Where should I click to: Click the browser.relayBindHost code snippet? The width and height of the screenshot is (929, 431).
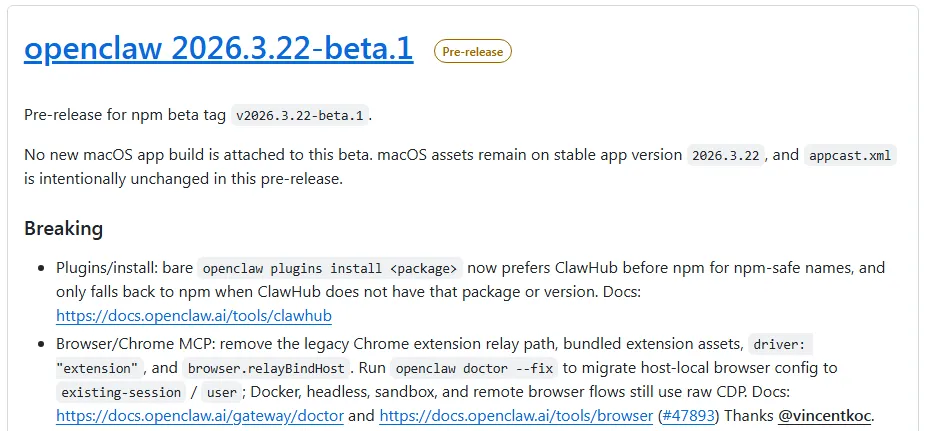pos(265,367)
